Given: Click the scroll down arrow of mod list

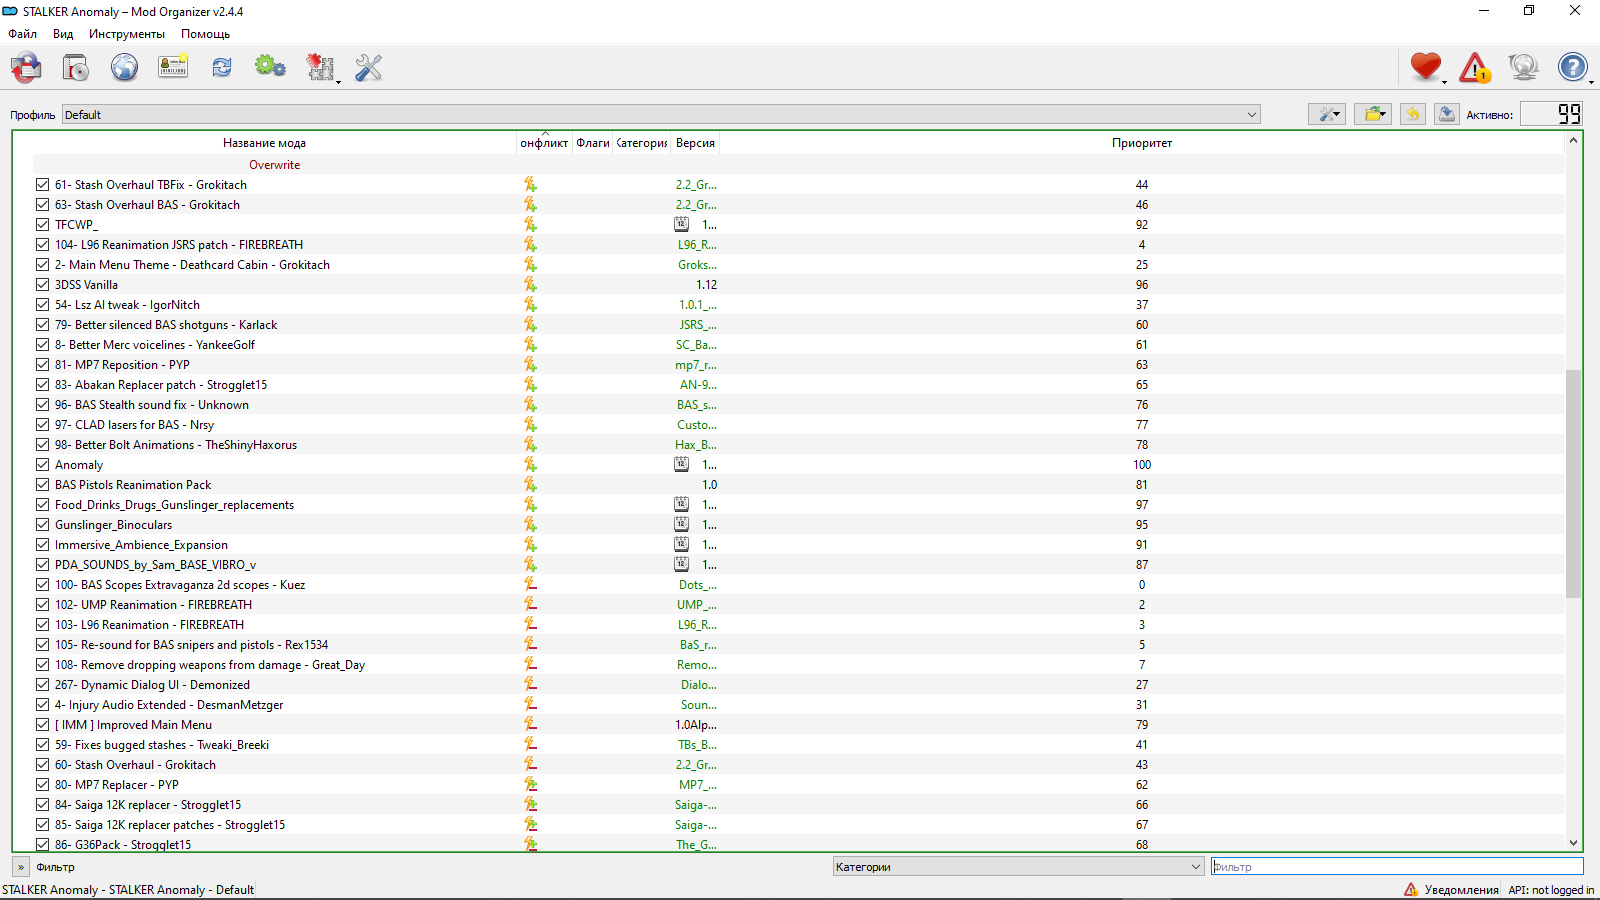Looking at the screenshot, I should (1573, 843).
